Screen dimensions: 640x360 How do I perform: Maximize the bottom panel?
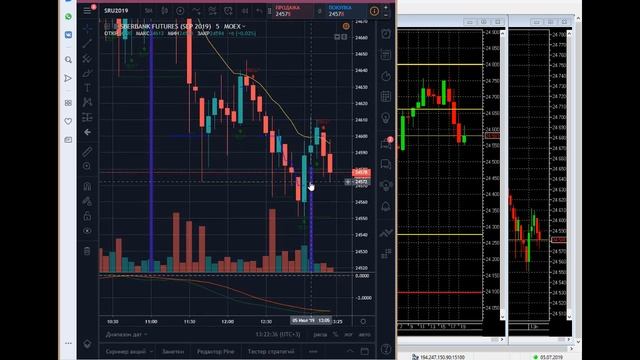(364, 351)
